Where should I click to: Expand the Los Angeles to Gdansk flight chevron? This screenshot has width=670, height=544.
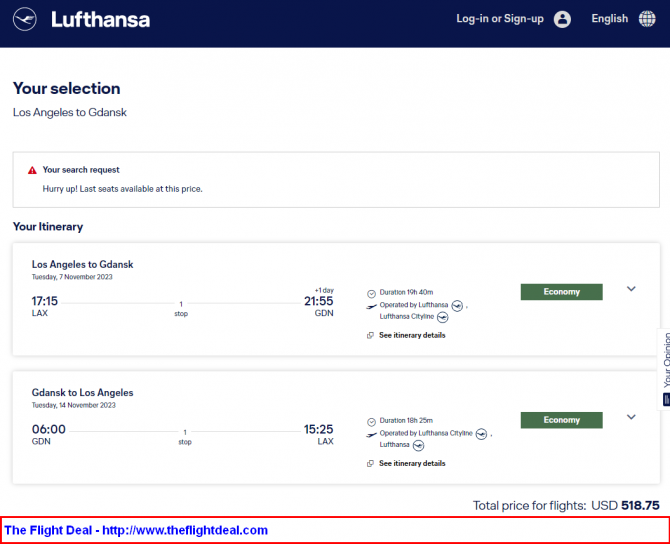point(631,289)
